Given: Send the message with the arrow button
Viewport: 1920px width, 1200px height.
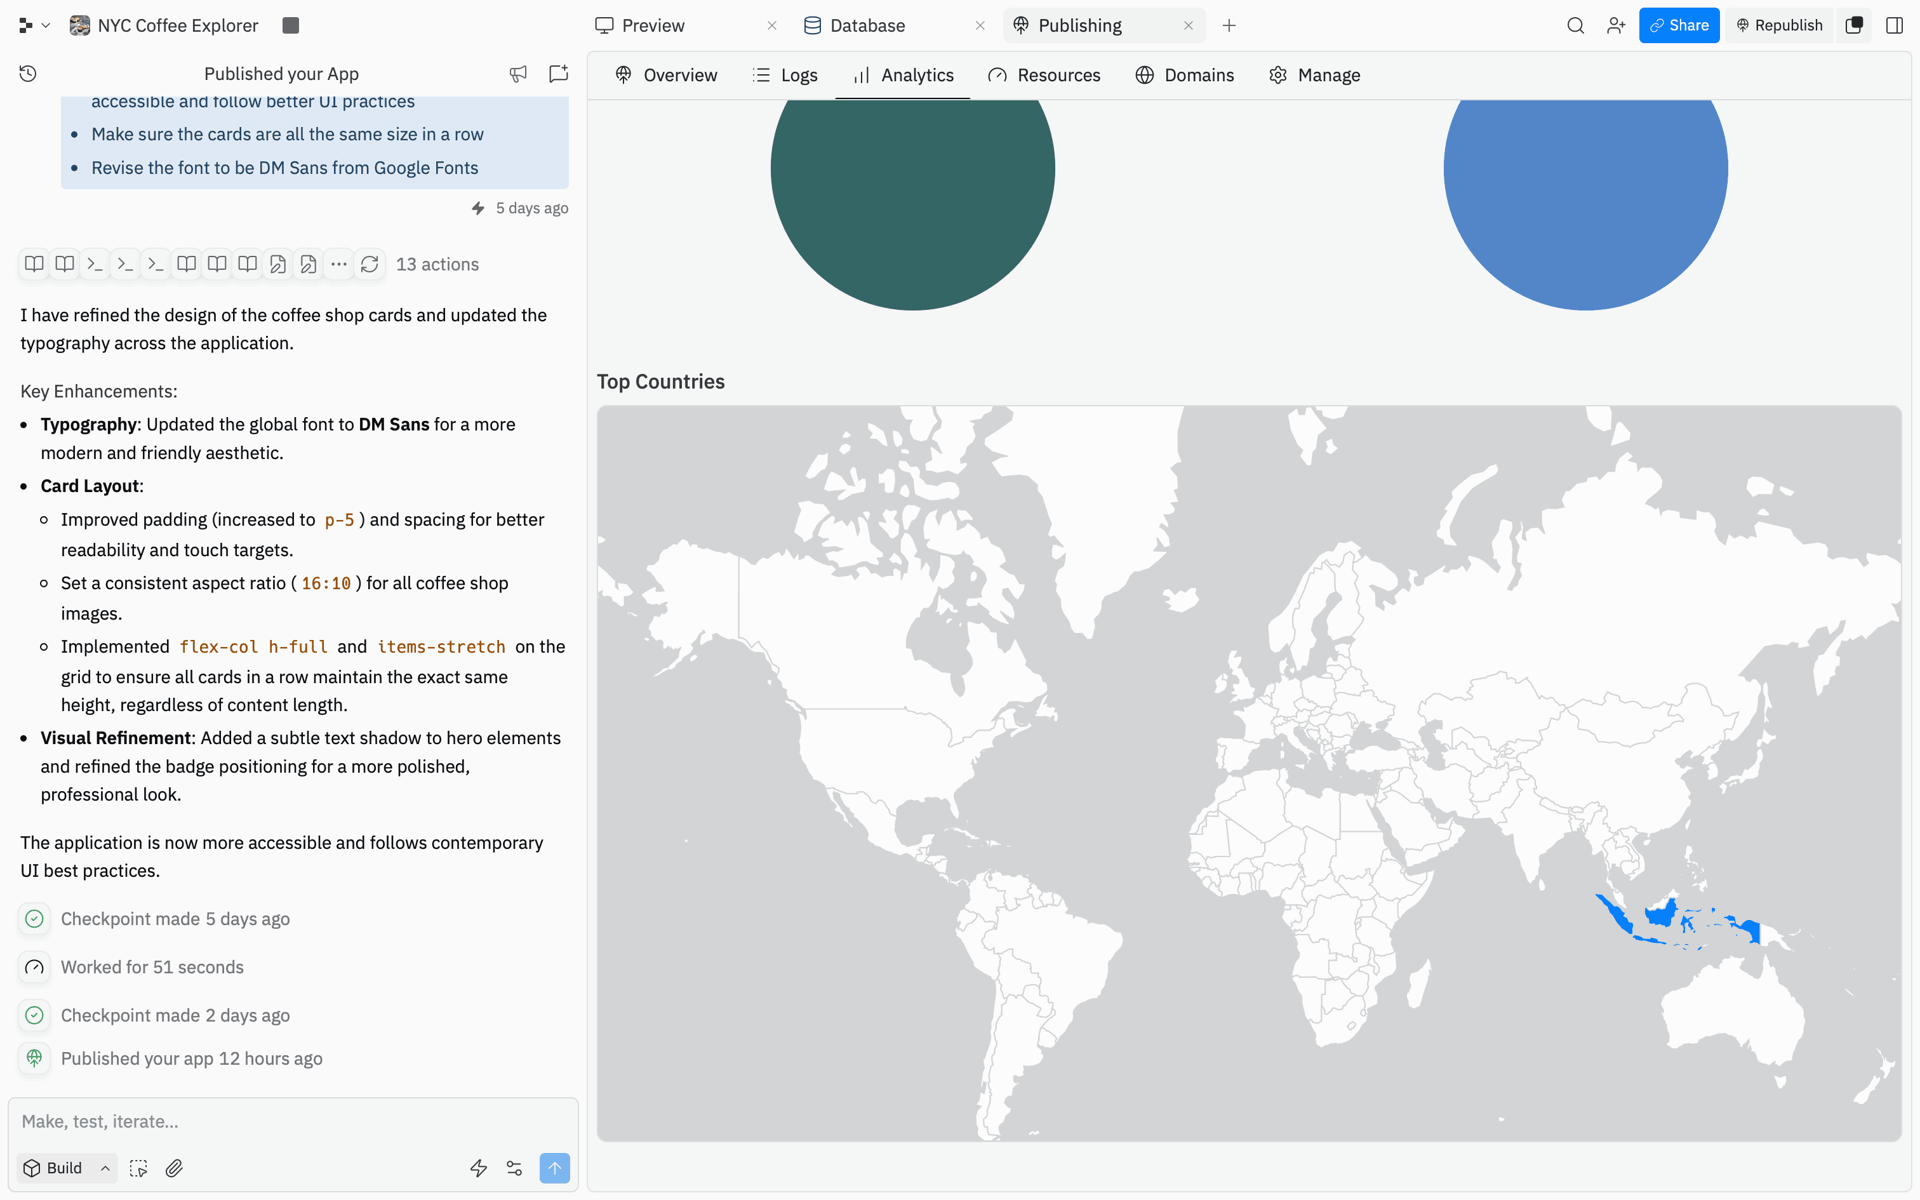Looking at the screenshot, I should (555, 1168).
